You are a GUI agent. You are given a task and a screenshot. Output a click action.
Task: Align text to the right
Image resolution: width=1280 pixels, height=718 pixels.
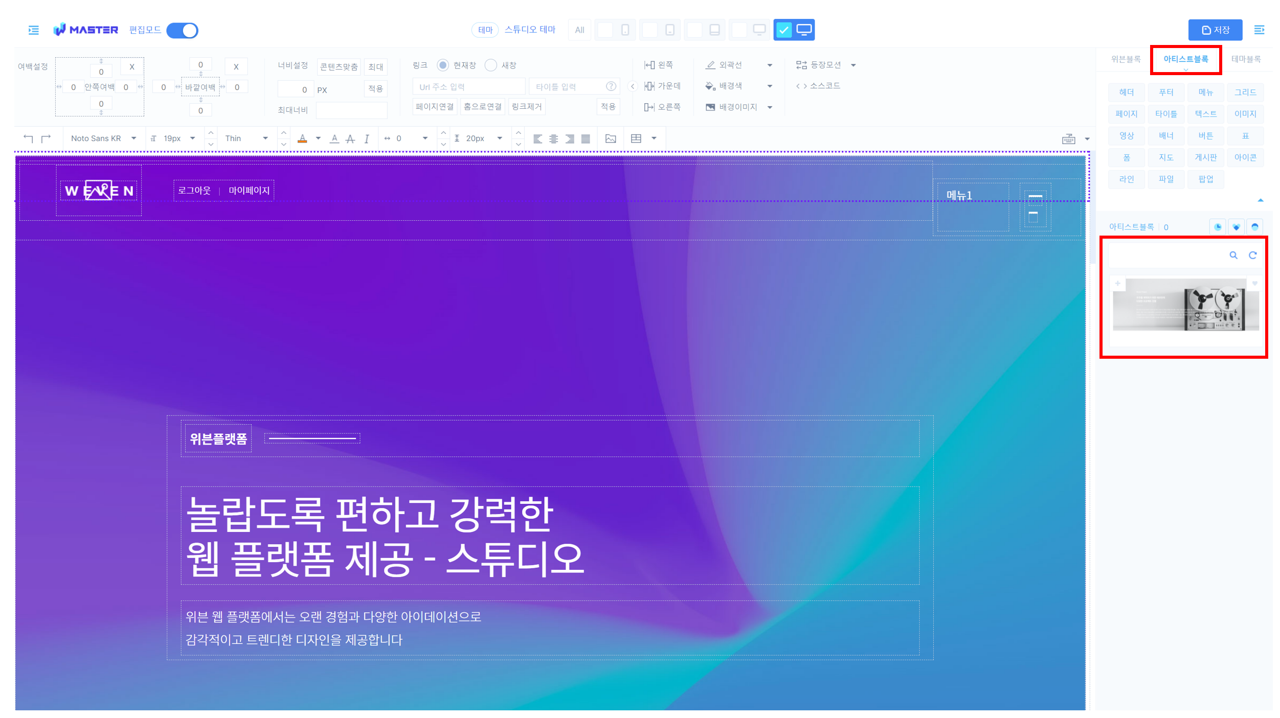570,139
